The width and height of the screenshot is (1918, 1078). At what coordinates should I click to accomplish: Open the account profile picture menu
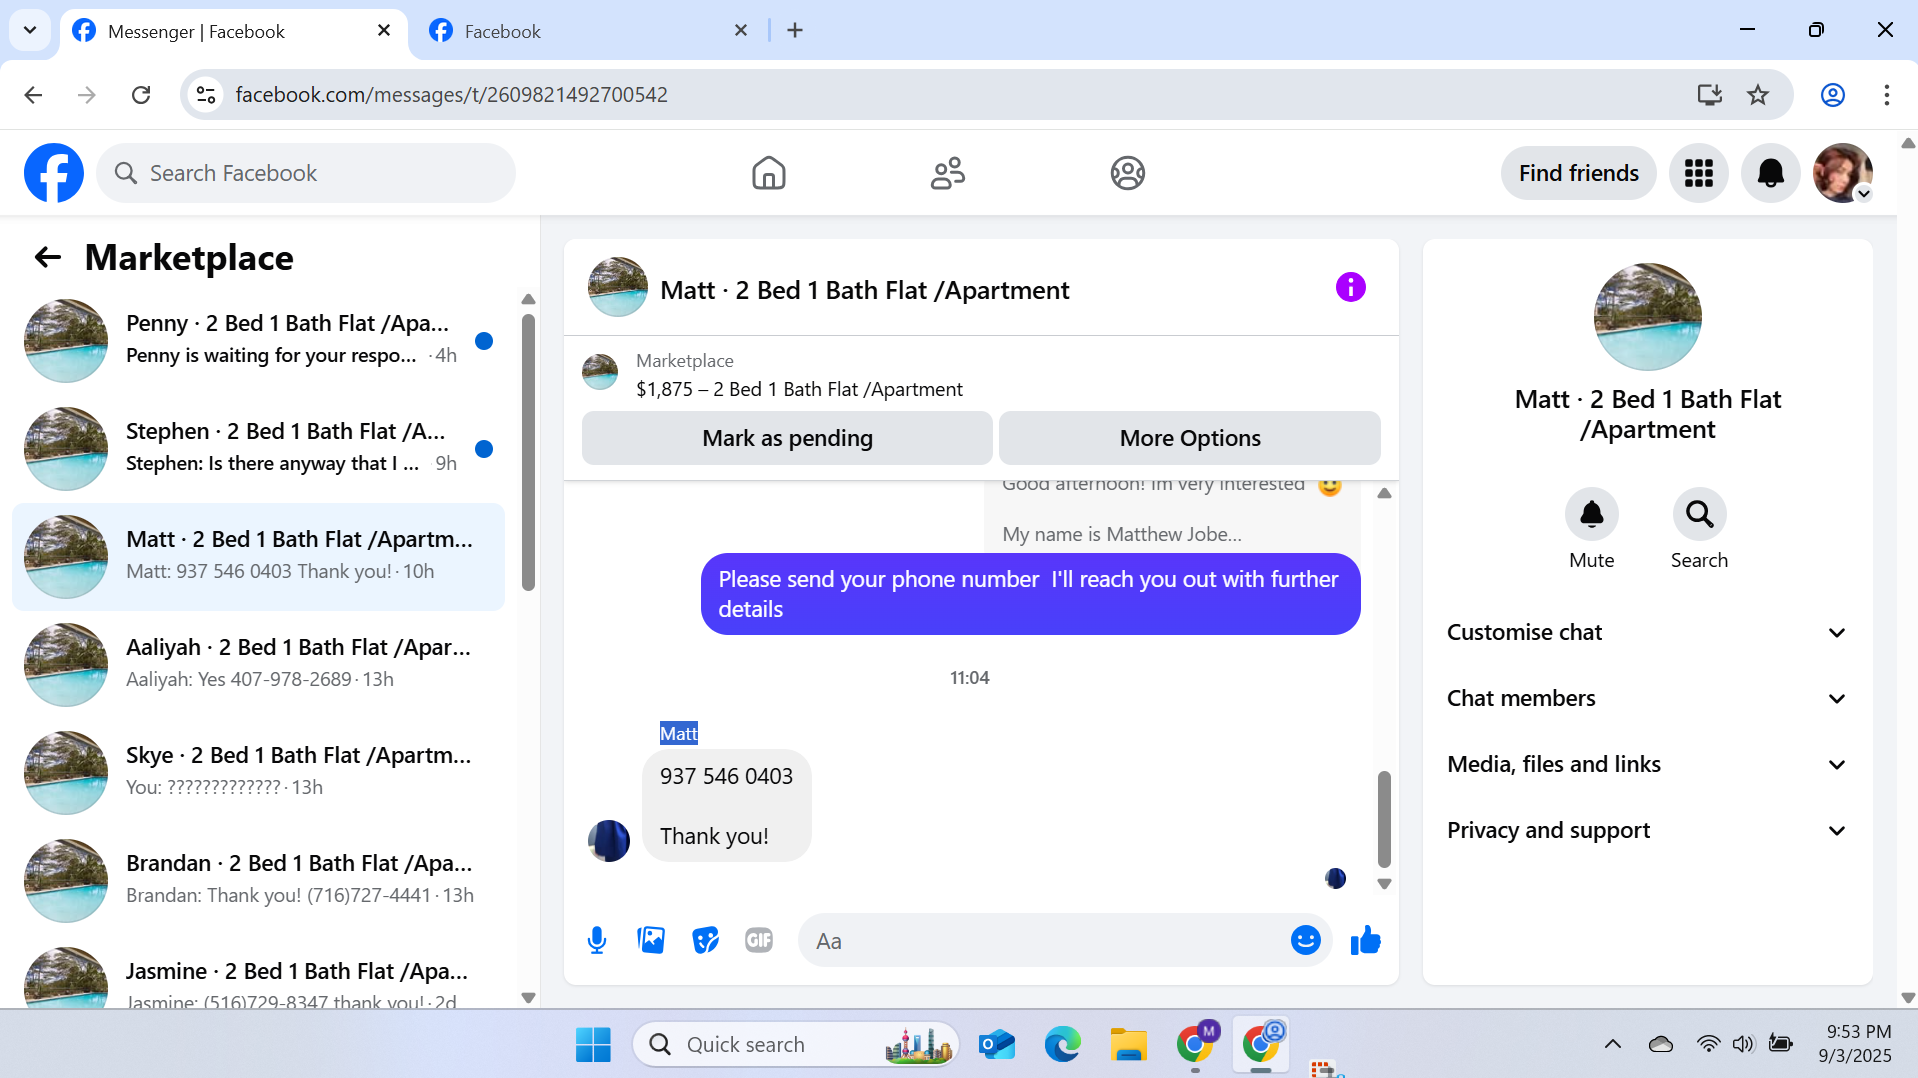coord(1842,173)
